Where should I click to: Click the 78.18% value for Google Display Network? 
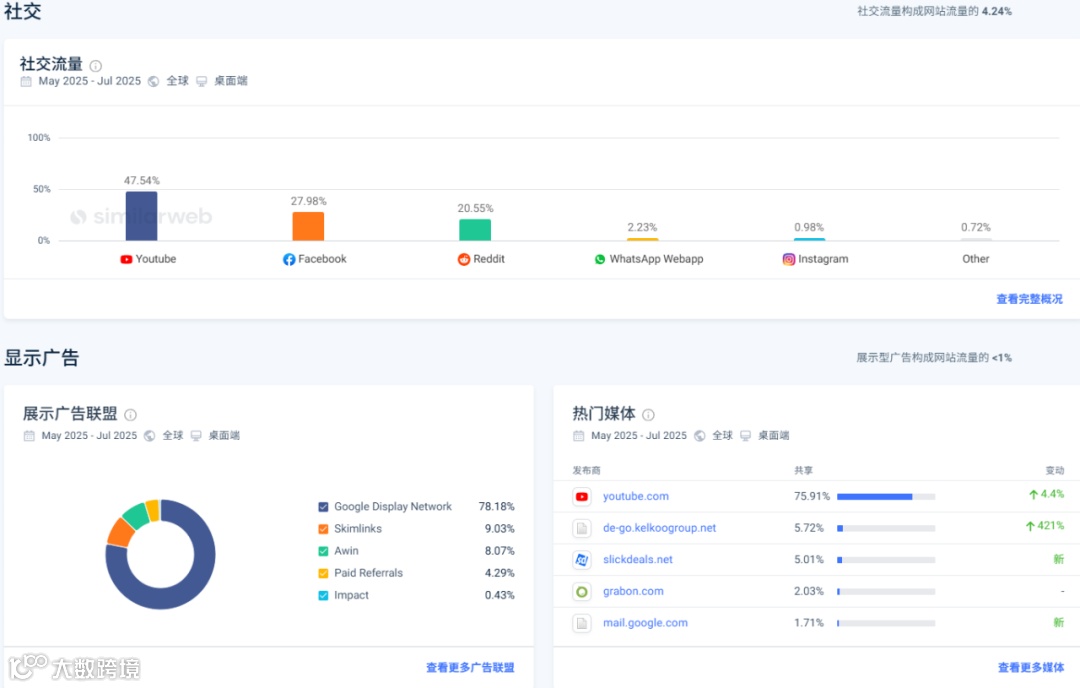click(496, 507)
